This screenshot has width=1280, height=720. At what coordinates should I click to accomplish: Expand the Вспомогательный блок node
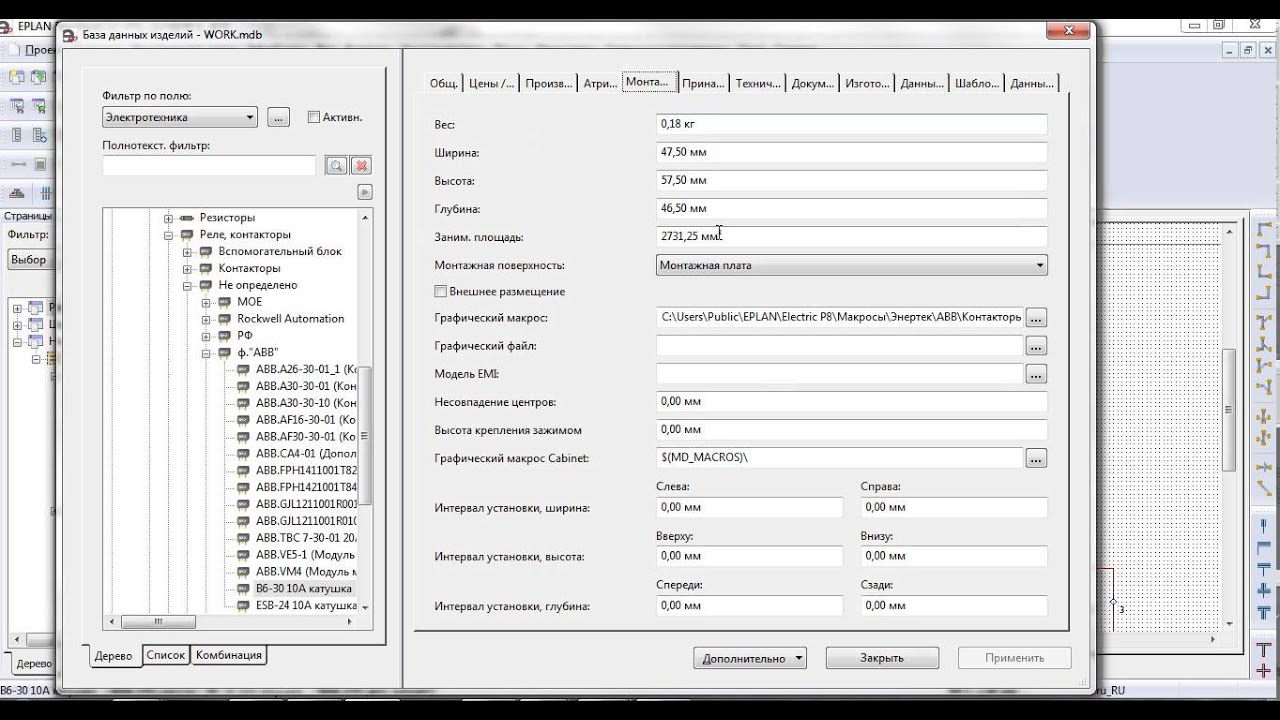pyautogui.click(x=187, y=252)
